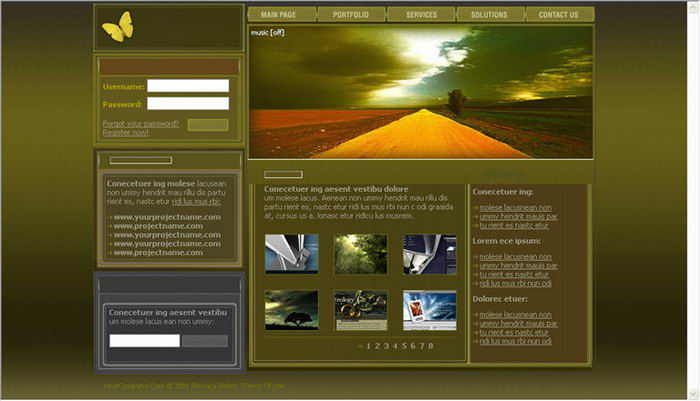The height and width of the screenshot is (401, 700).
Task: Open the green forest thumbnail
Action: [360, 254]
